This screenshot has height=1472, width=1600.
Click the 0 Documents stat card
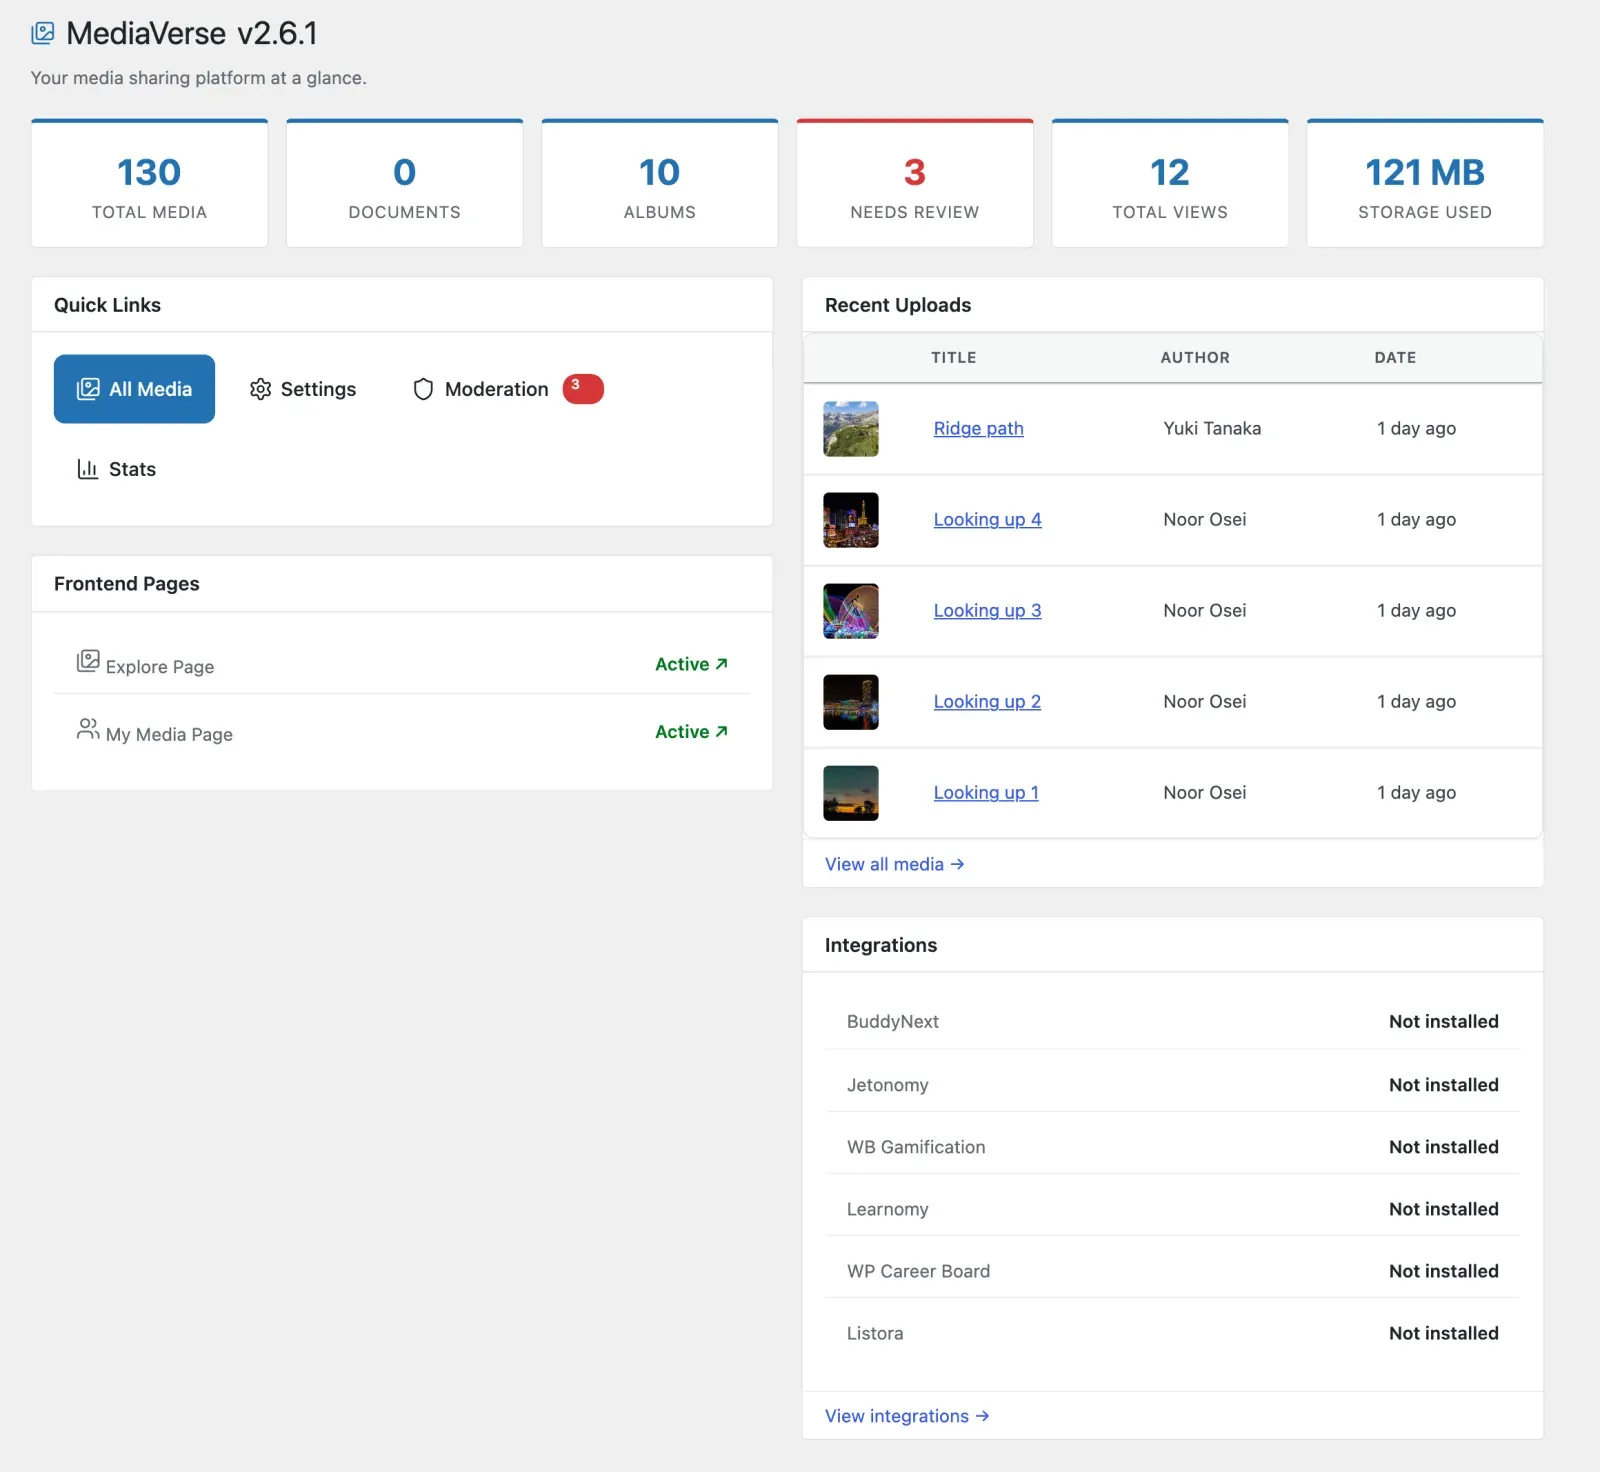pyautogui.click(x=405, y=183)
